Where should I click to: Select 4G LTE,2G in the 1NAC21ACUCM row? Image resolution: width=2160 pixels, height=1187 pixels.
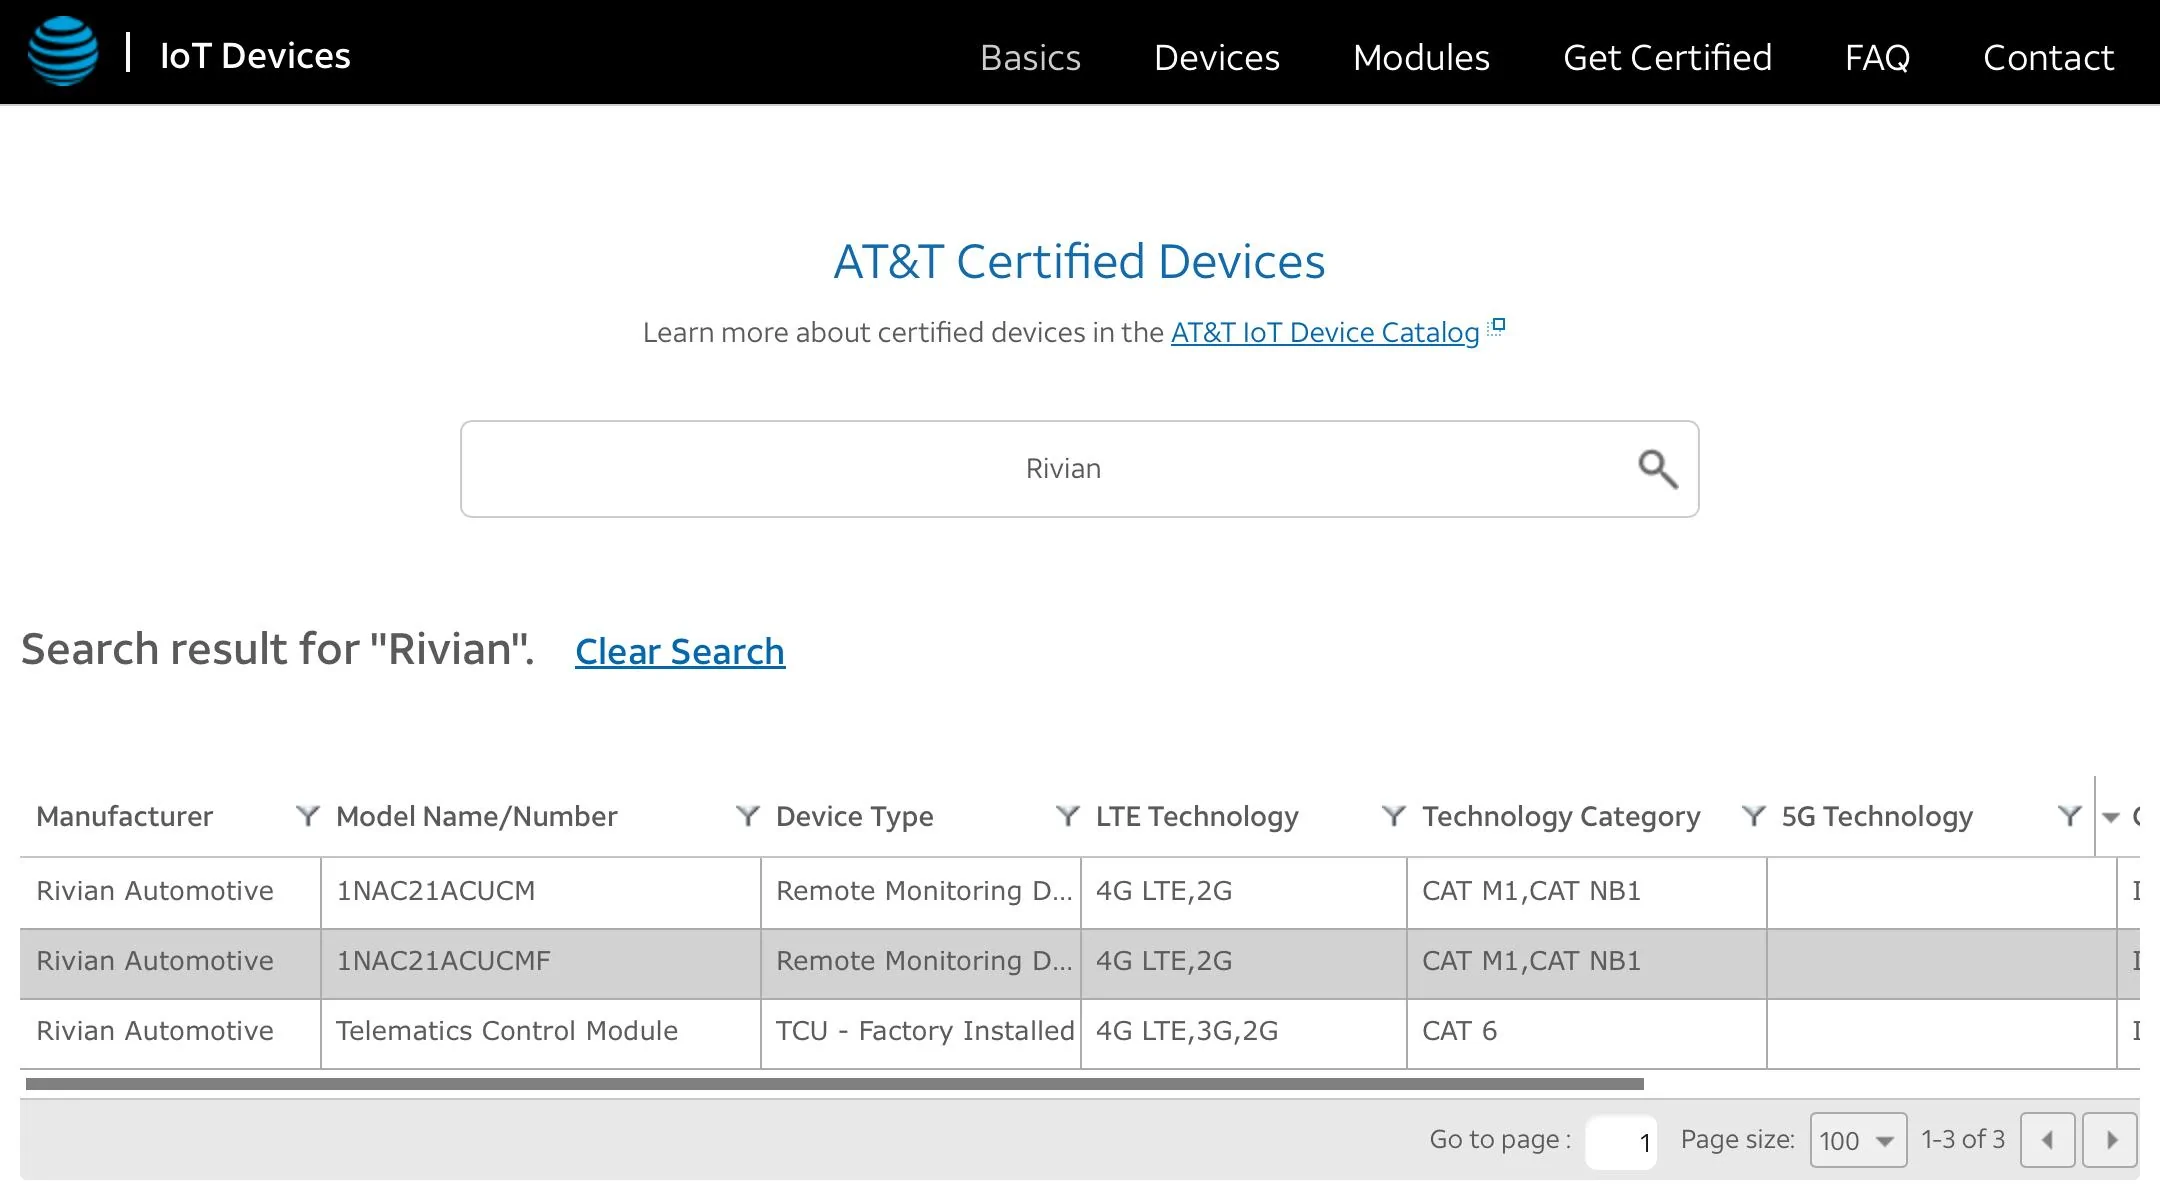(x=1244, y=892)
